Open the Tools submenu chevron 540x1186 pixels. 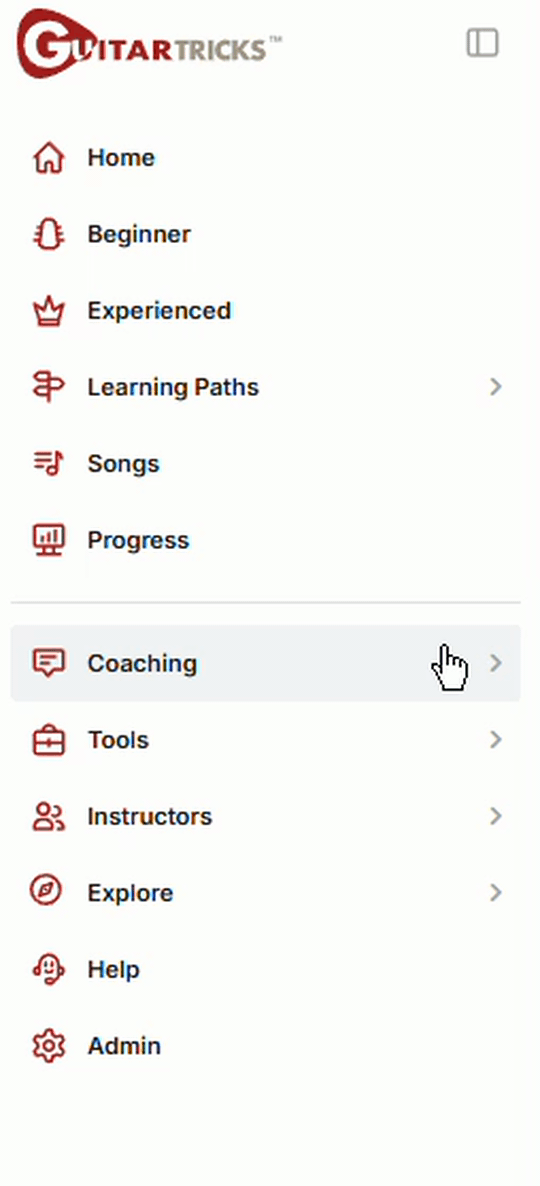point(495,740)
